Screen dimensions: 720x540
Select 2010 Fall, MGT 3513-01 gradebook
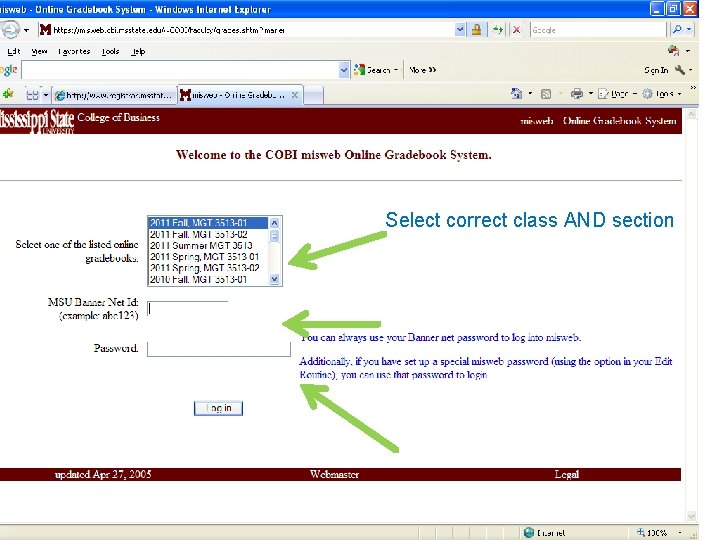[208, 279]
